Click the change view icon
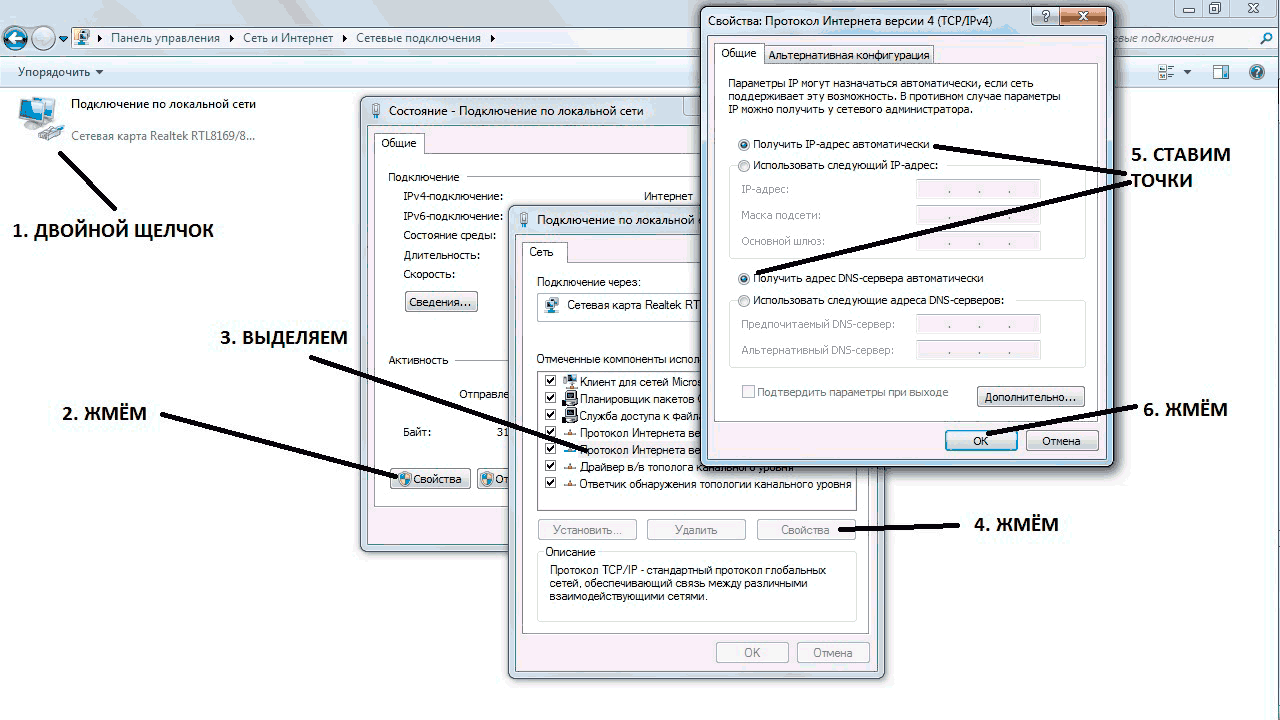 point(1166,72)
